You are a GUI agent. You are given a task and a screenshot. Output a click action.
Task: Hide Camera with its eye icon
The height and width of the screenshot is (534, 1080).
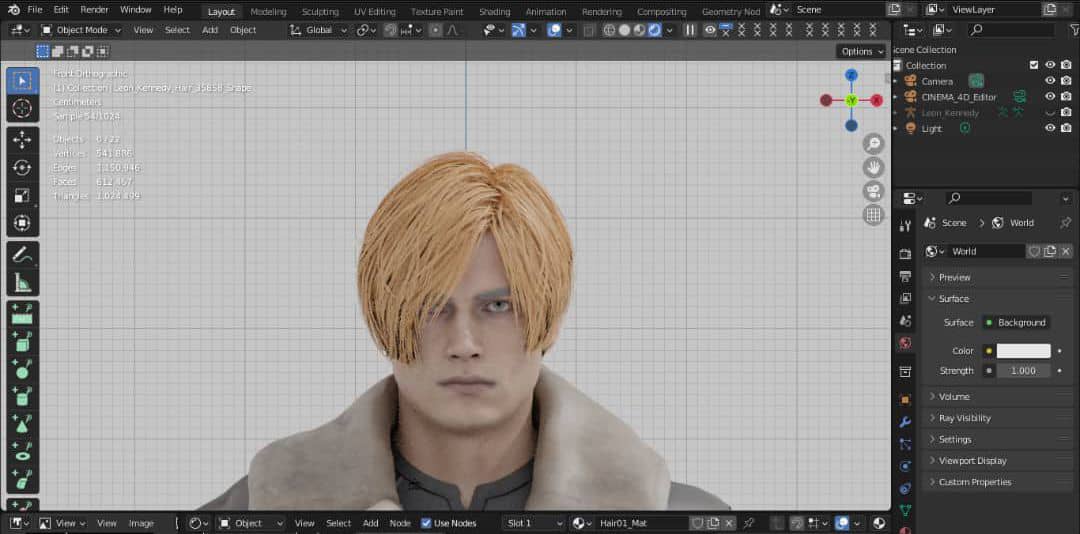tap(1050, 81)
